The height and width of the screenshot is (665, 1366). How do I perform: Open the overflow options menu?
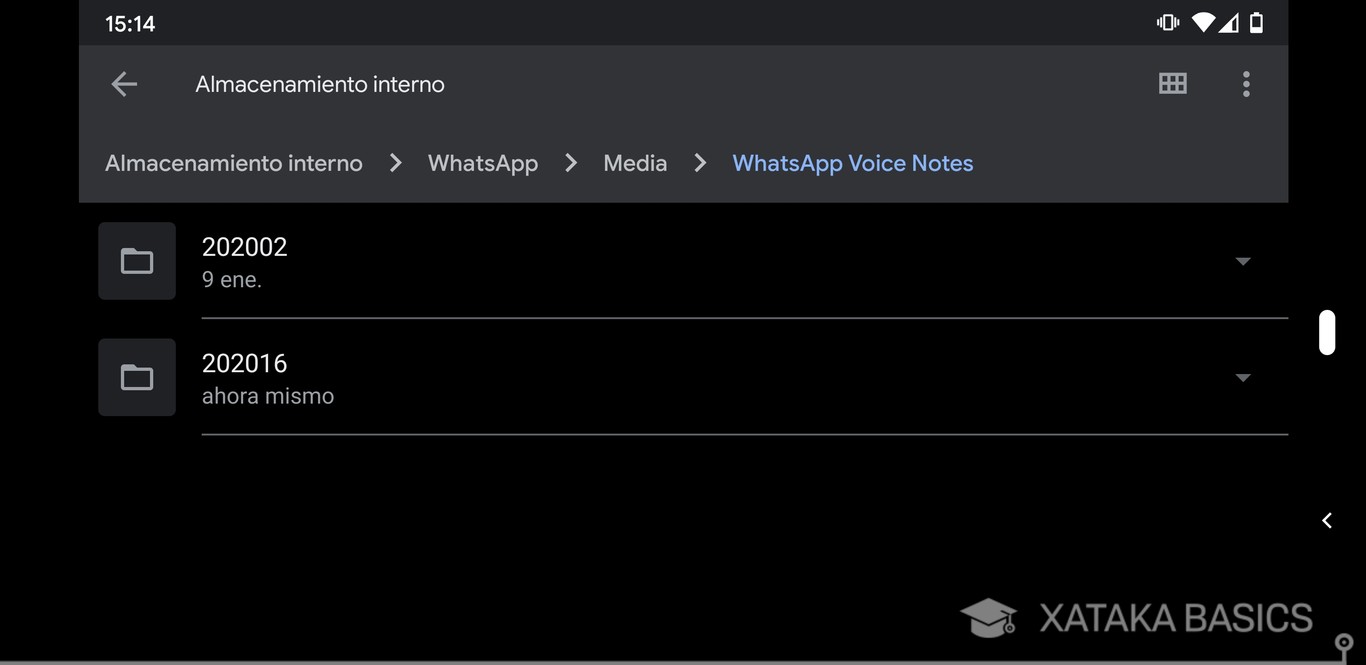point(1246,83)
